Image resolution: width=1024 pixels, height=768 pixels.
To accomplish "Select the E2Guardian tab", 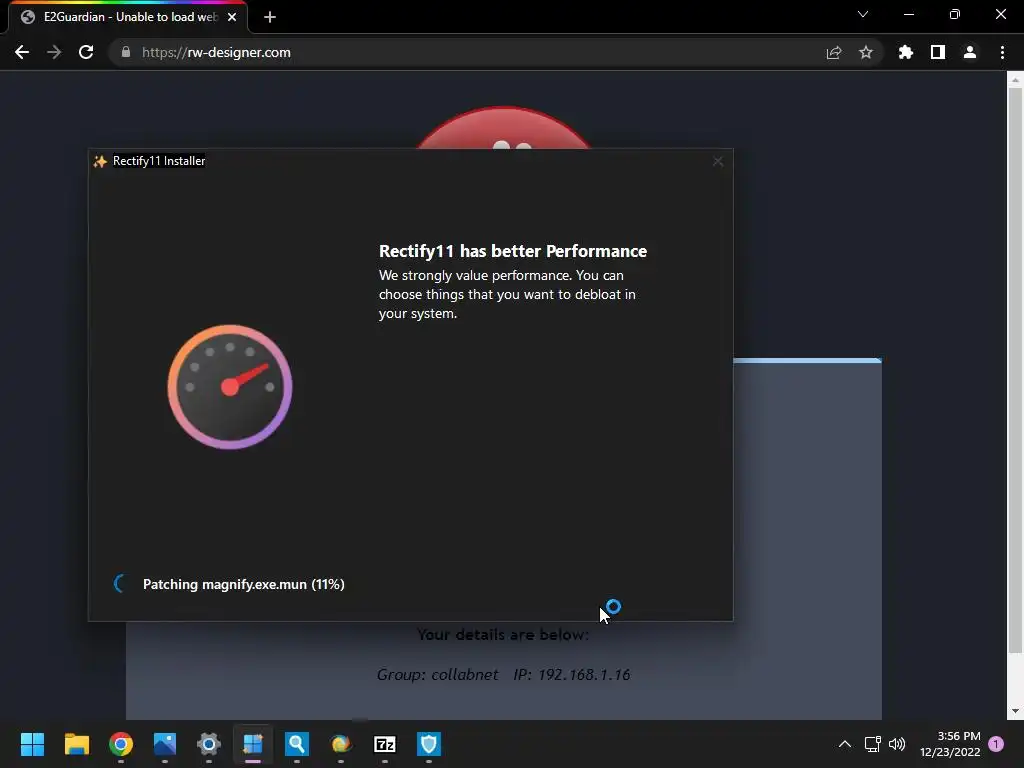I will pyautogui.click(x=129, y=17).
